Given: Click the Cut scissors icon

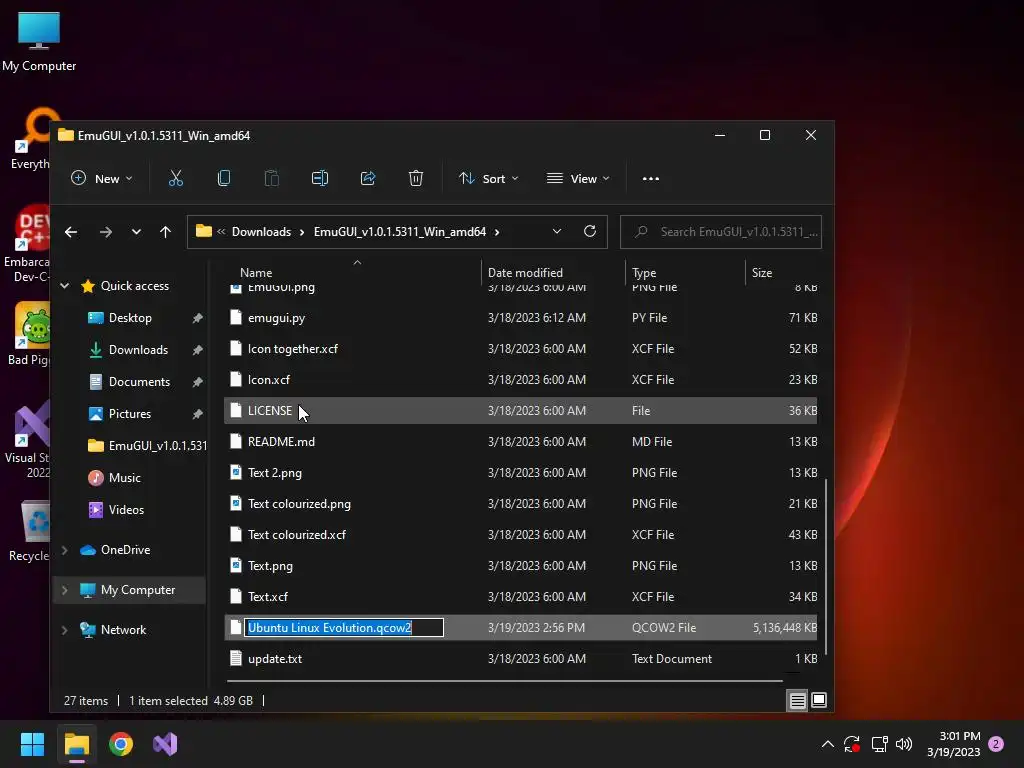Looking at the screenshot, I should tap(176, 178).
